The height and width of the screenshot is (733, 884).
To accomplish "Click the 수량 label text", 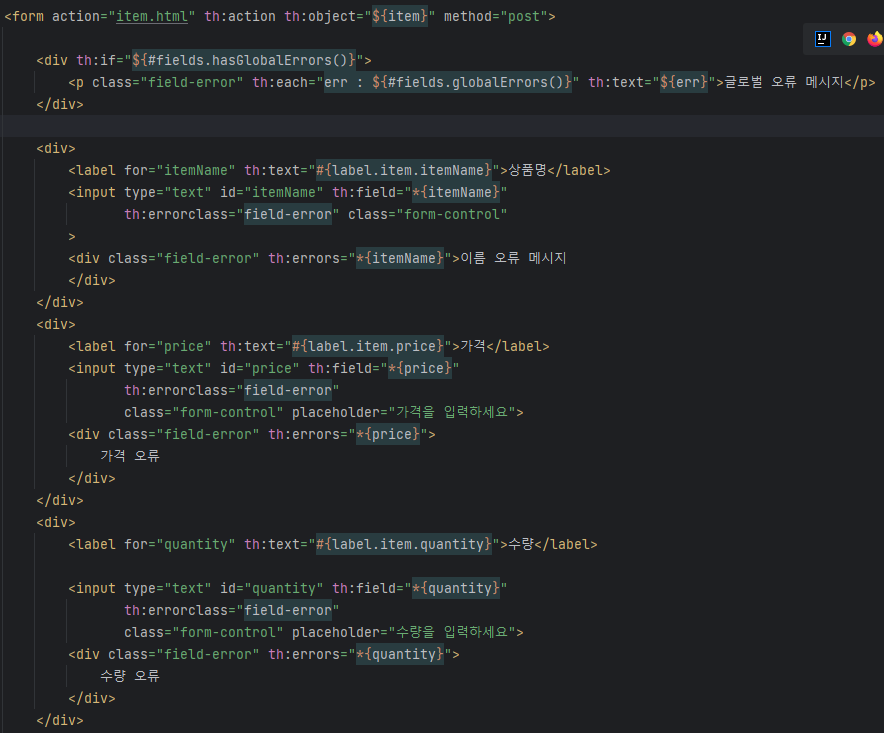I will (x=521, y=544).
